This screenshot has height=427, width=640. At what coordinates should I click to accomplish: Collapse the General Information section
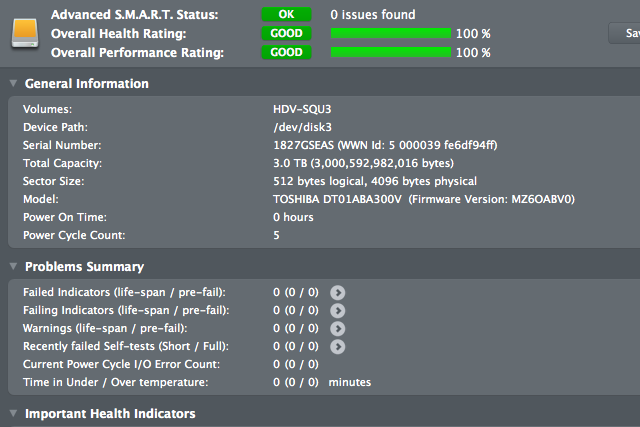point(13,84)
